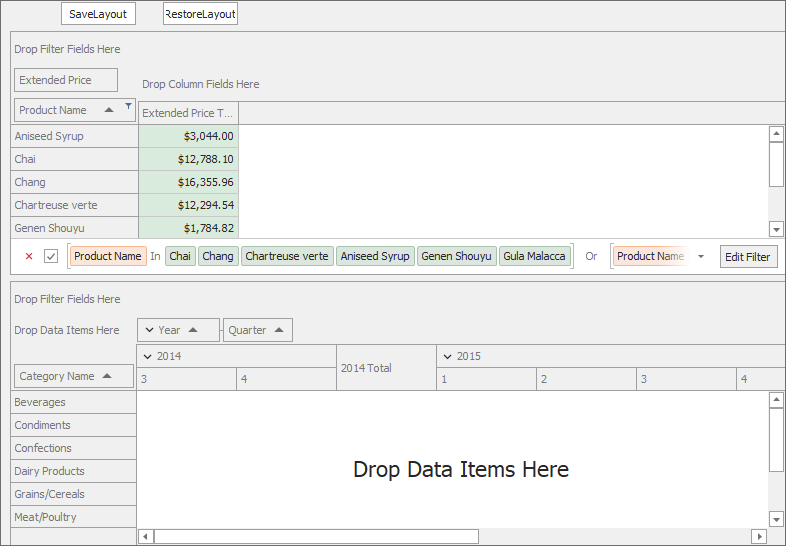Click the second Product Name filter token
The image size is (786, 546).
point(651,256)
